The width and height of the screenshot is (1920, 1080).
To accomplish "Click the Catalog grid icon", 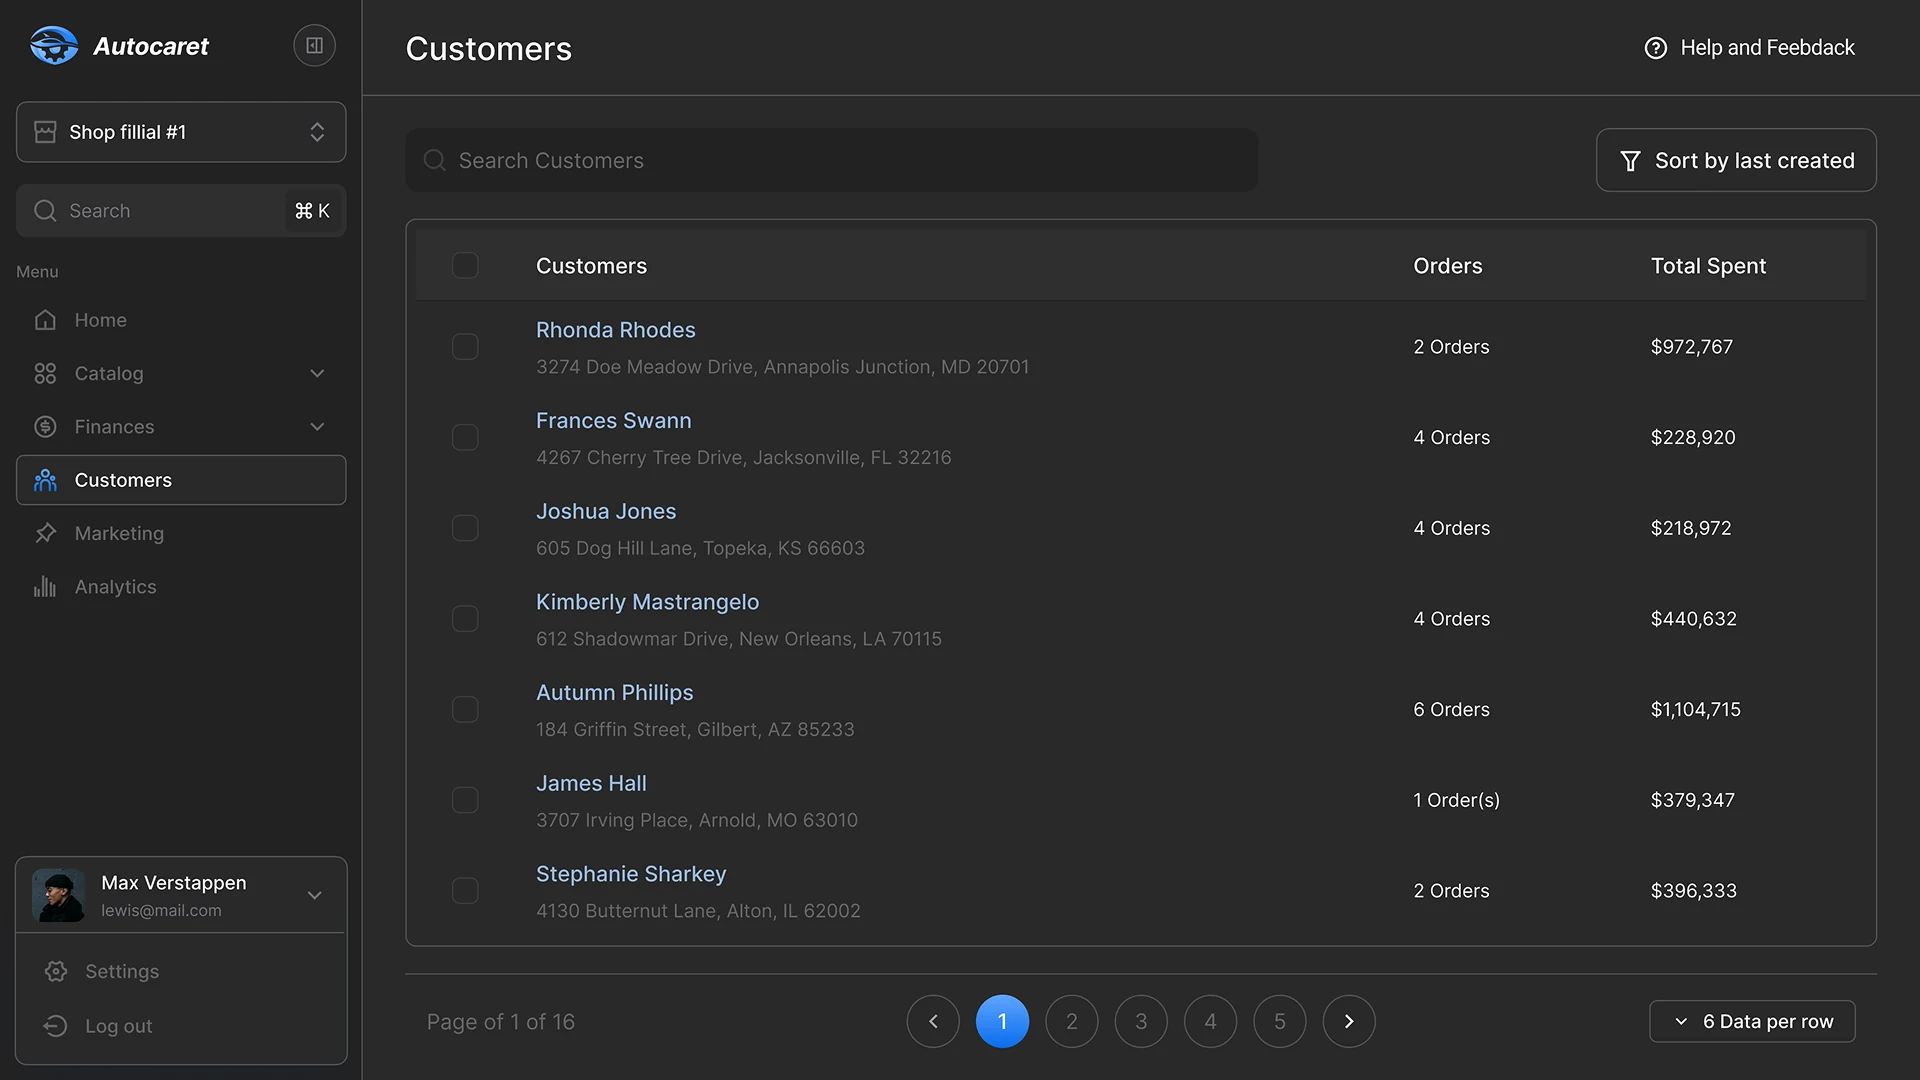I will [45, 373].
